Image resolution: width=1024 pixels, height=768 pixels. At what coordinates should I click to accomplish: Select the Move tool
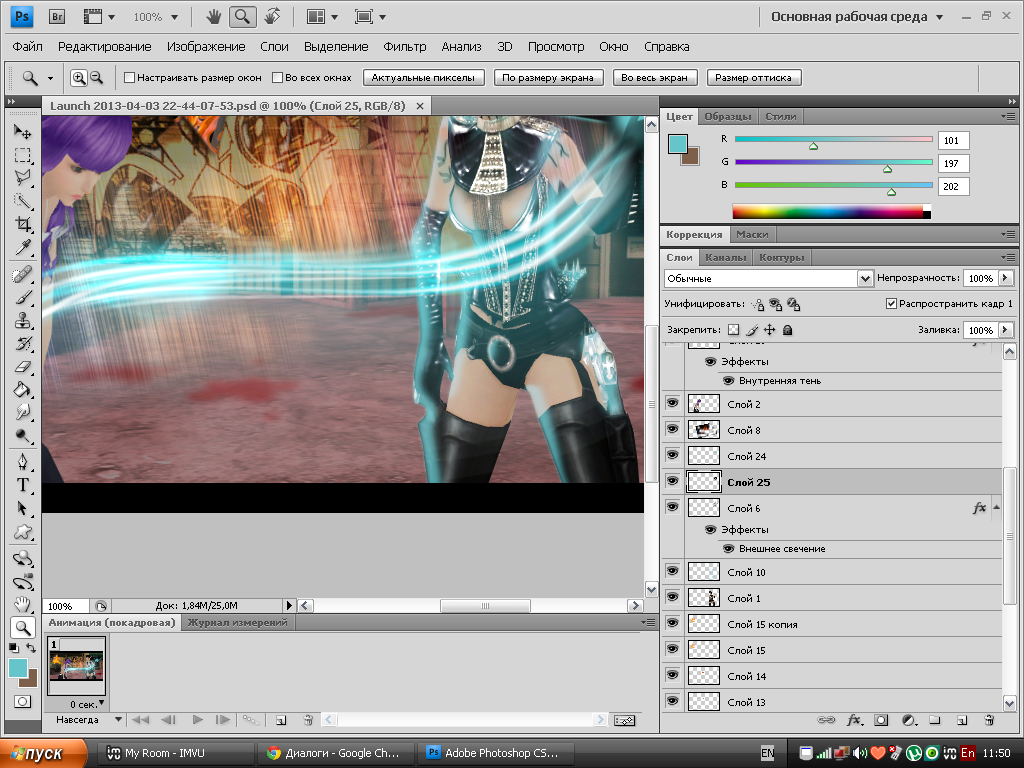pos(22,132)
